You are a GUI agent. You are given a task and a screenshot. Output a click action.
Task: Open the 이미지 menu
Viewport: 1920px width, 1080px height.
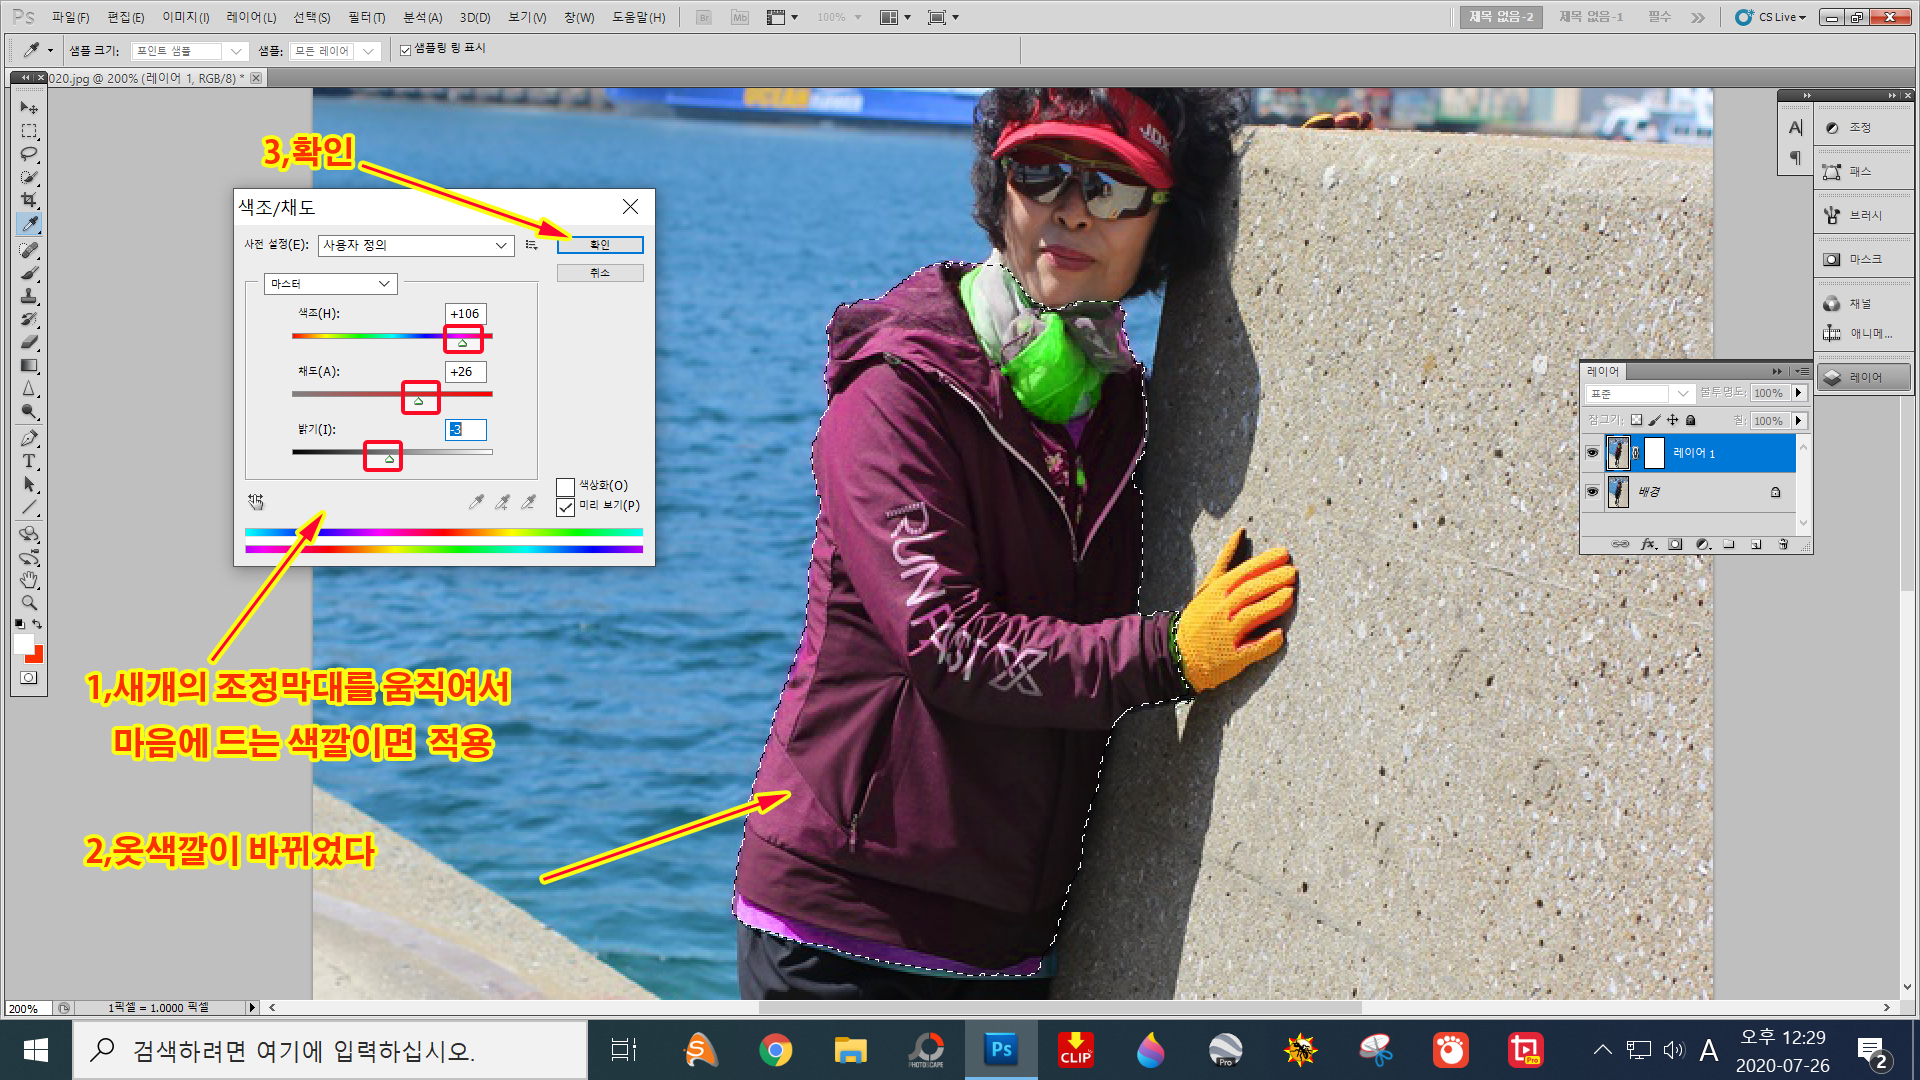click(x=186, y=17)
